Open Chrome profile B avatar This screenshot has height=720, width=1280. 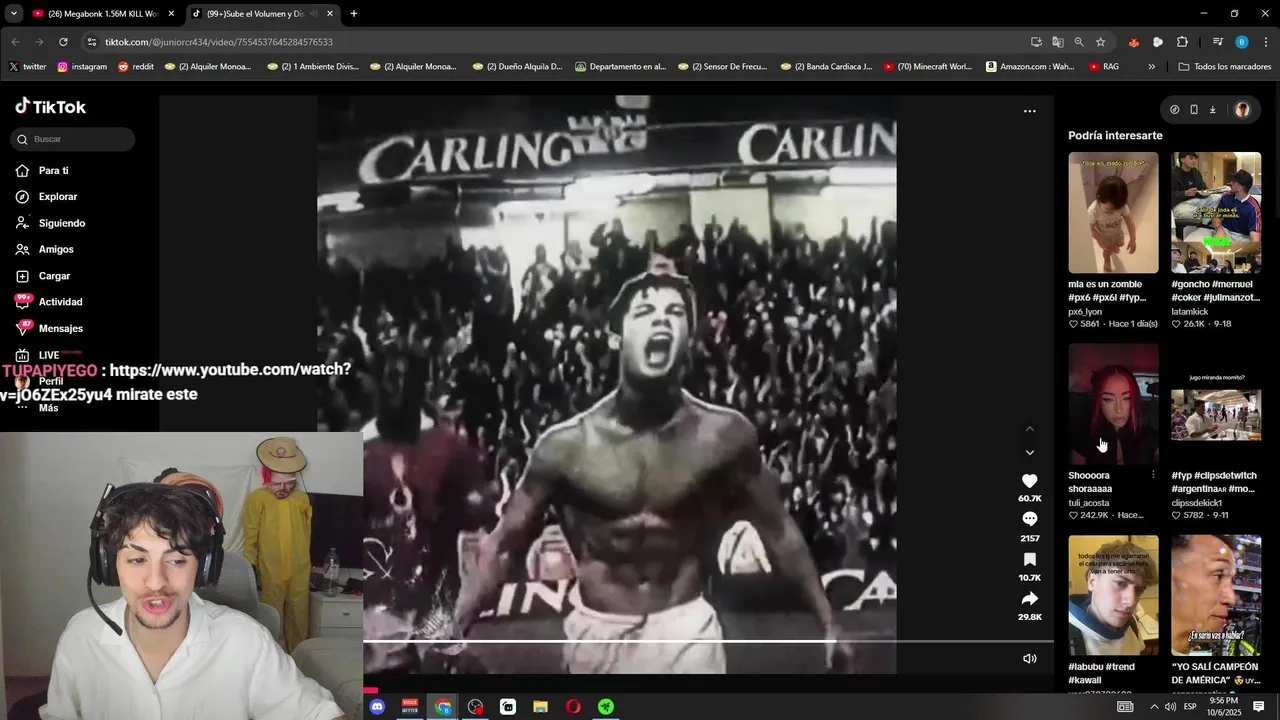(x=1242, y=42)
